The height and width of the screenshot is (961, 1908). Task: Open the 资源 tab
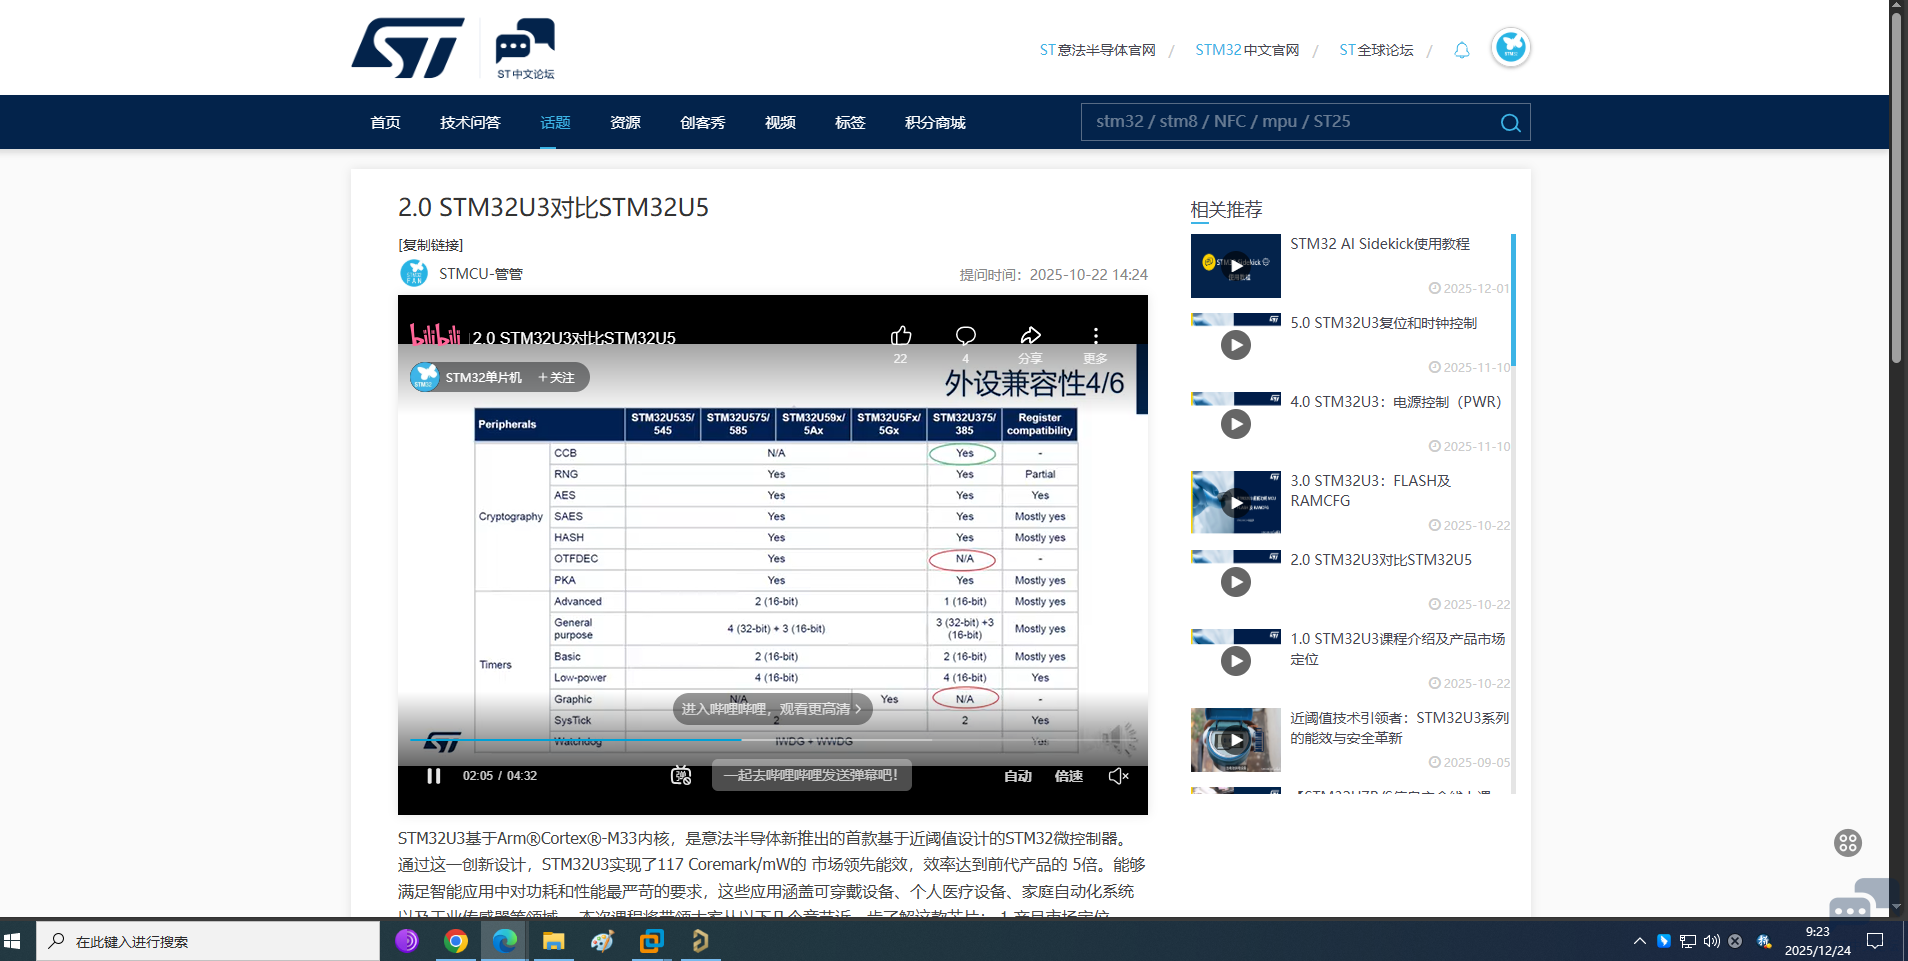625,123
